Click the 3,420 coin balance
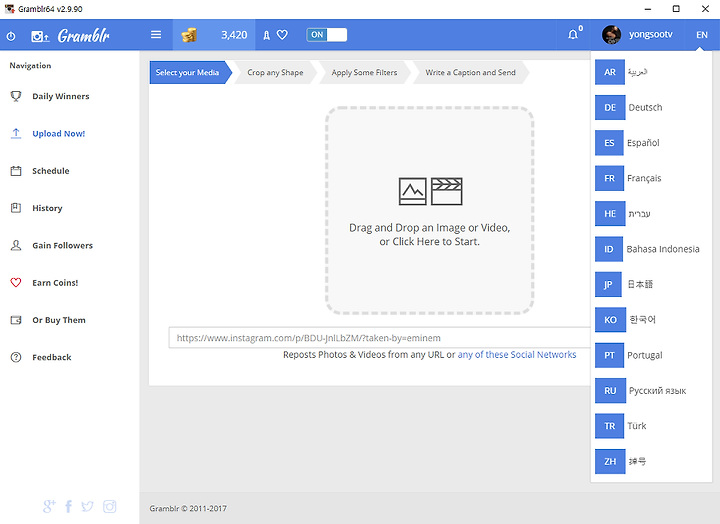 (234, 35)
